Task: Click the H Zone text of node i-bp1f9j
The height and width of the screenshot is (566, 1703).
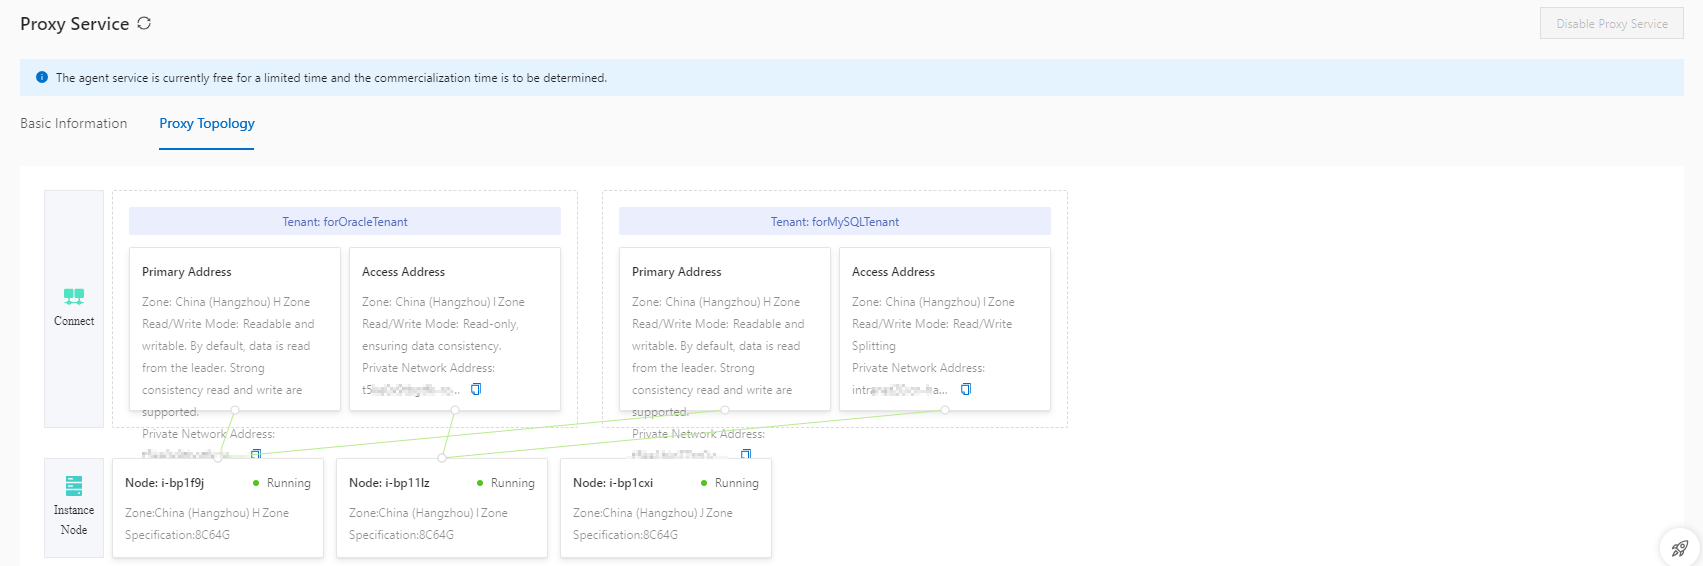Action: pos(269,513)
